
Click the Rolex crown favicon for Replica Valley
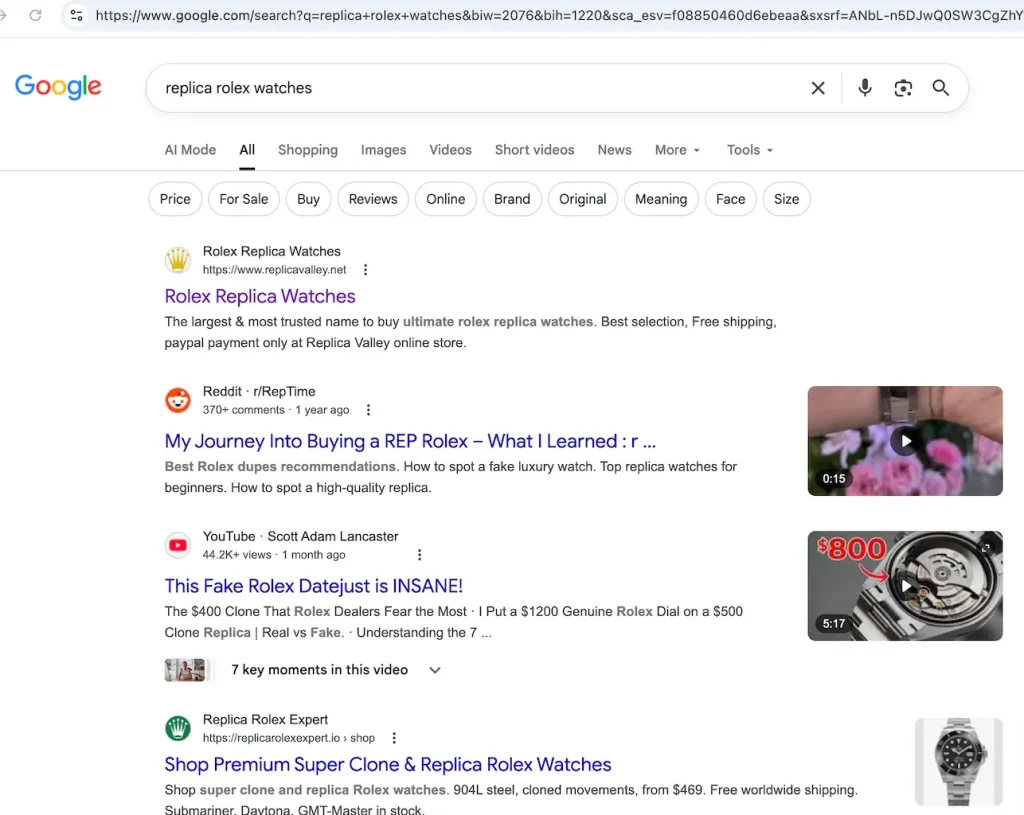[x=178, y=260]
